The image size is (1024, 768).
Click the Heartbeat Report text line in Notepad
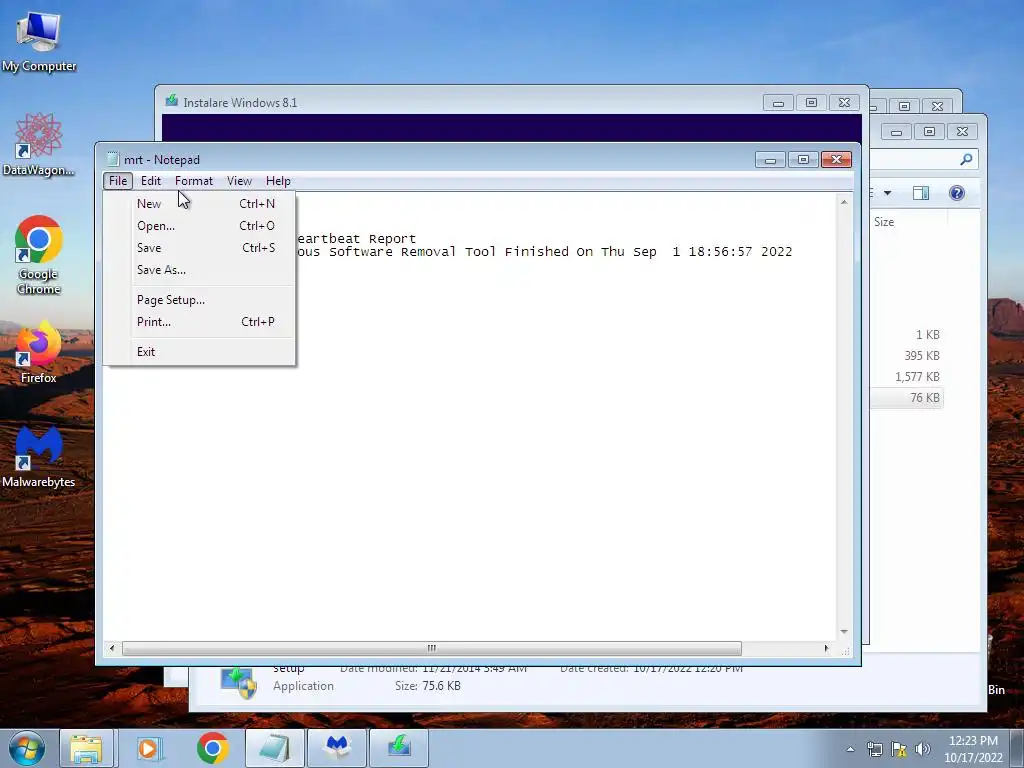pyautogui.click(x=356, y=239)
